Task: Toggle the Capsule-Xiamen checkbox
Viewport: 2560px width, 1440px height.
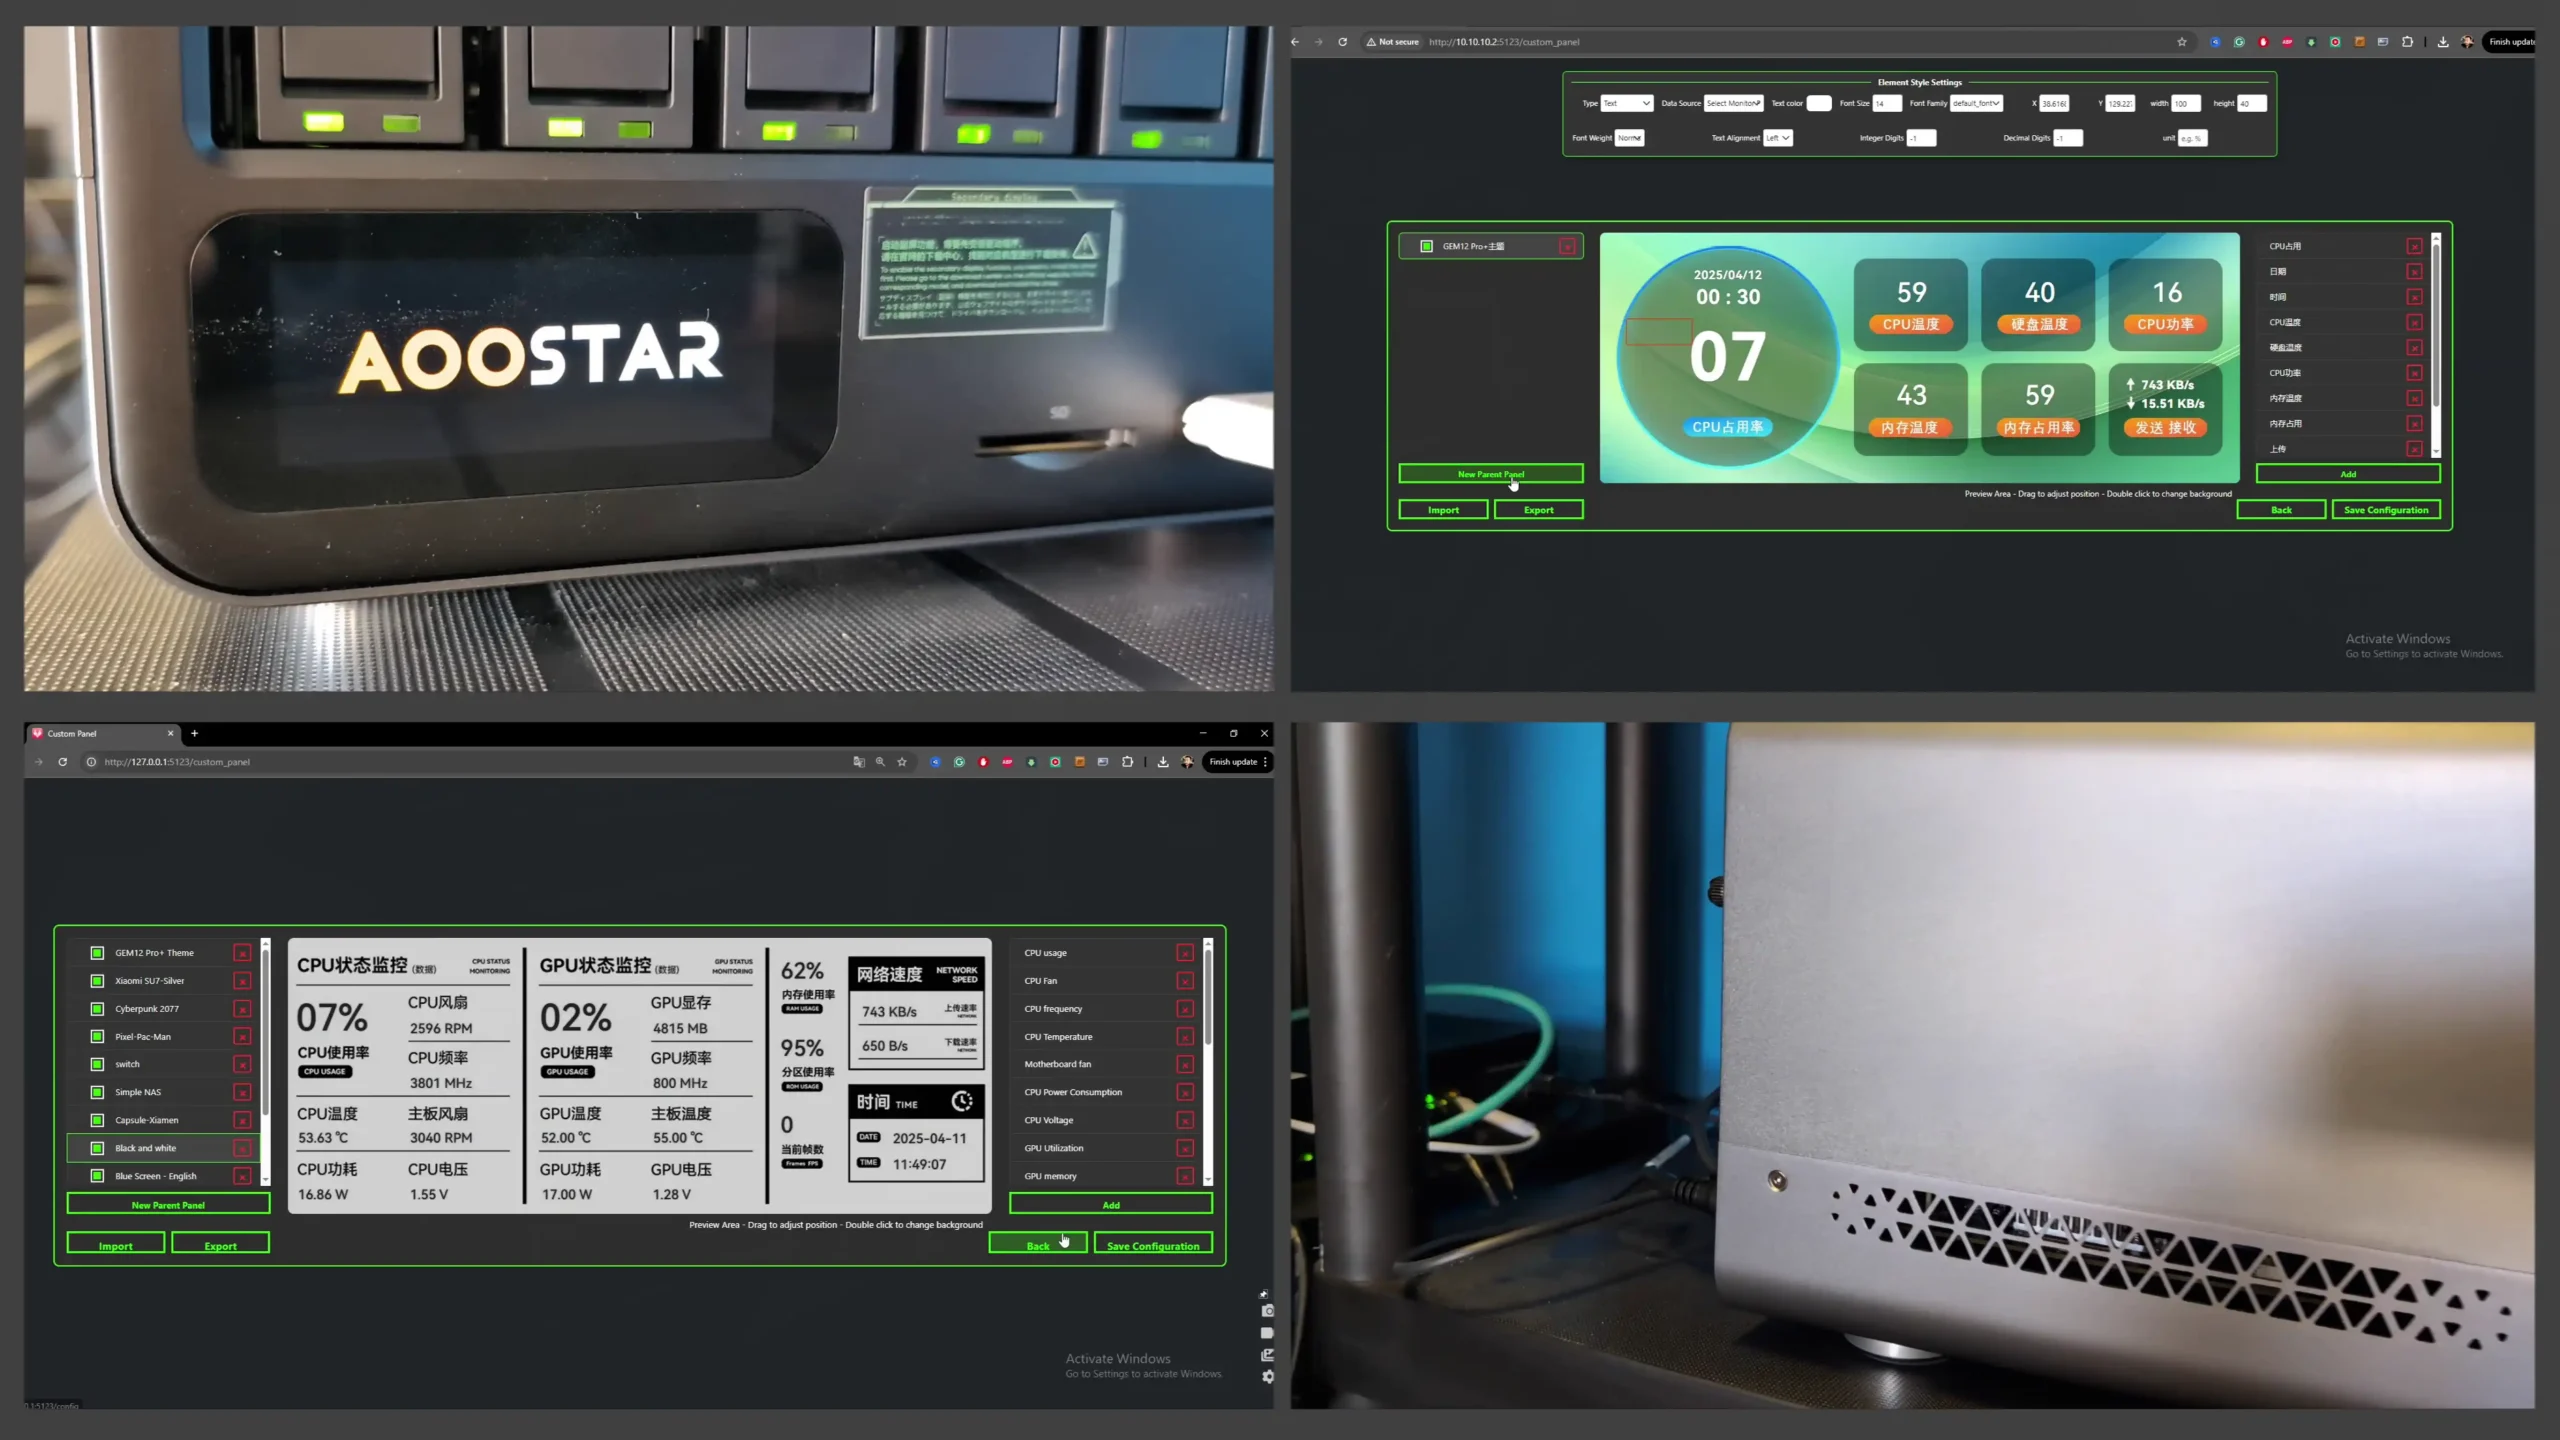Action: tap(97, 1120)
